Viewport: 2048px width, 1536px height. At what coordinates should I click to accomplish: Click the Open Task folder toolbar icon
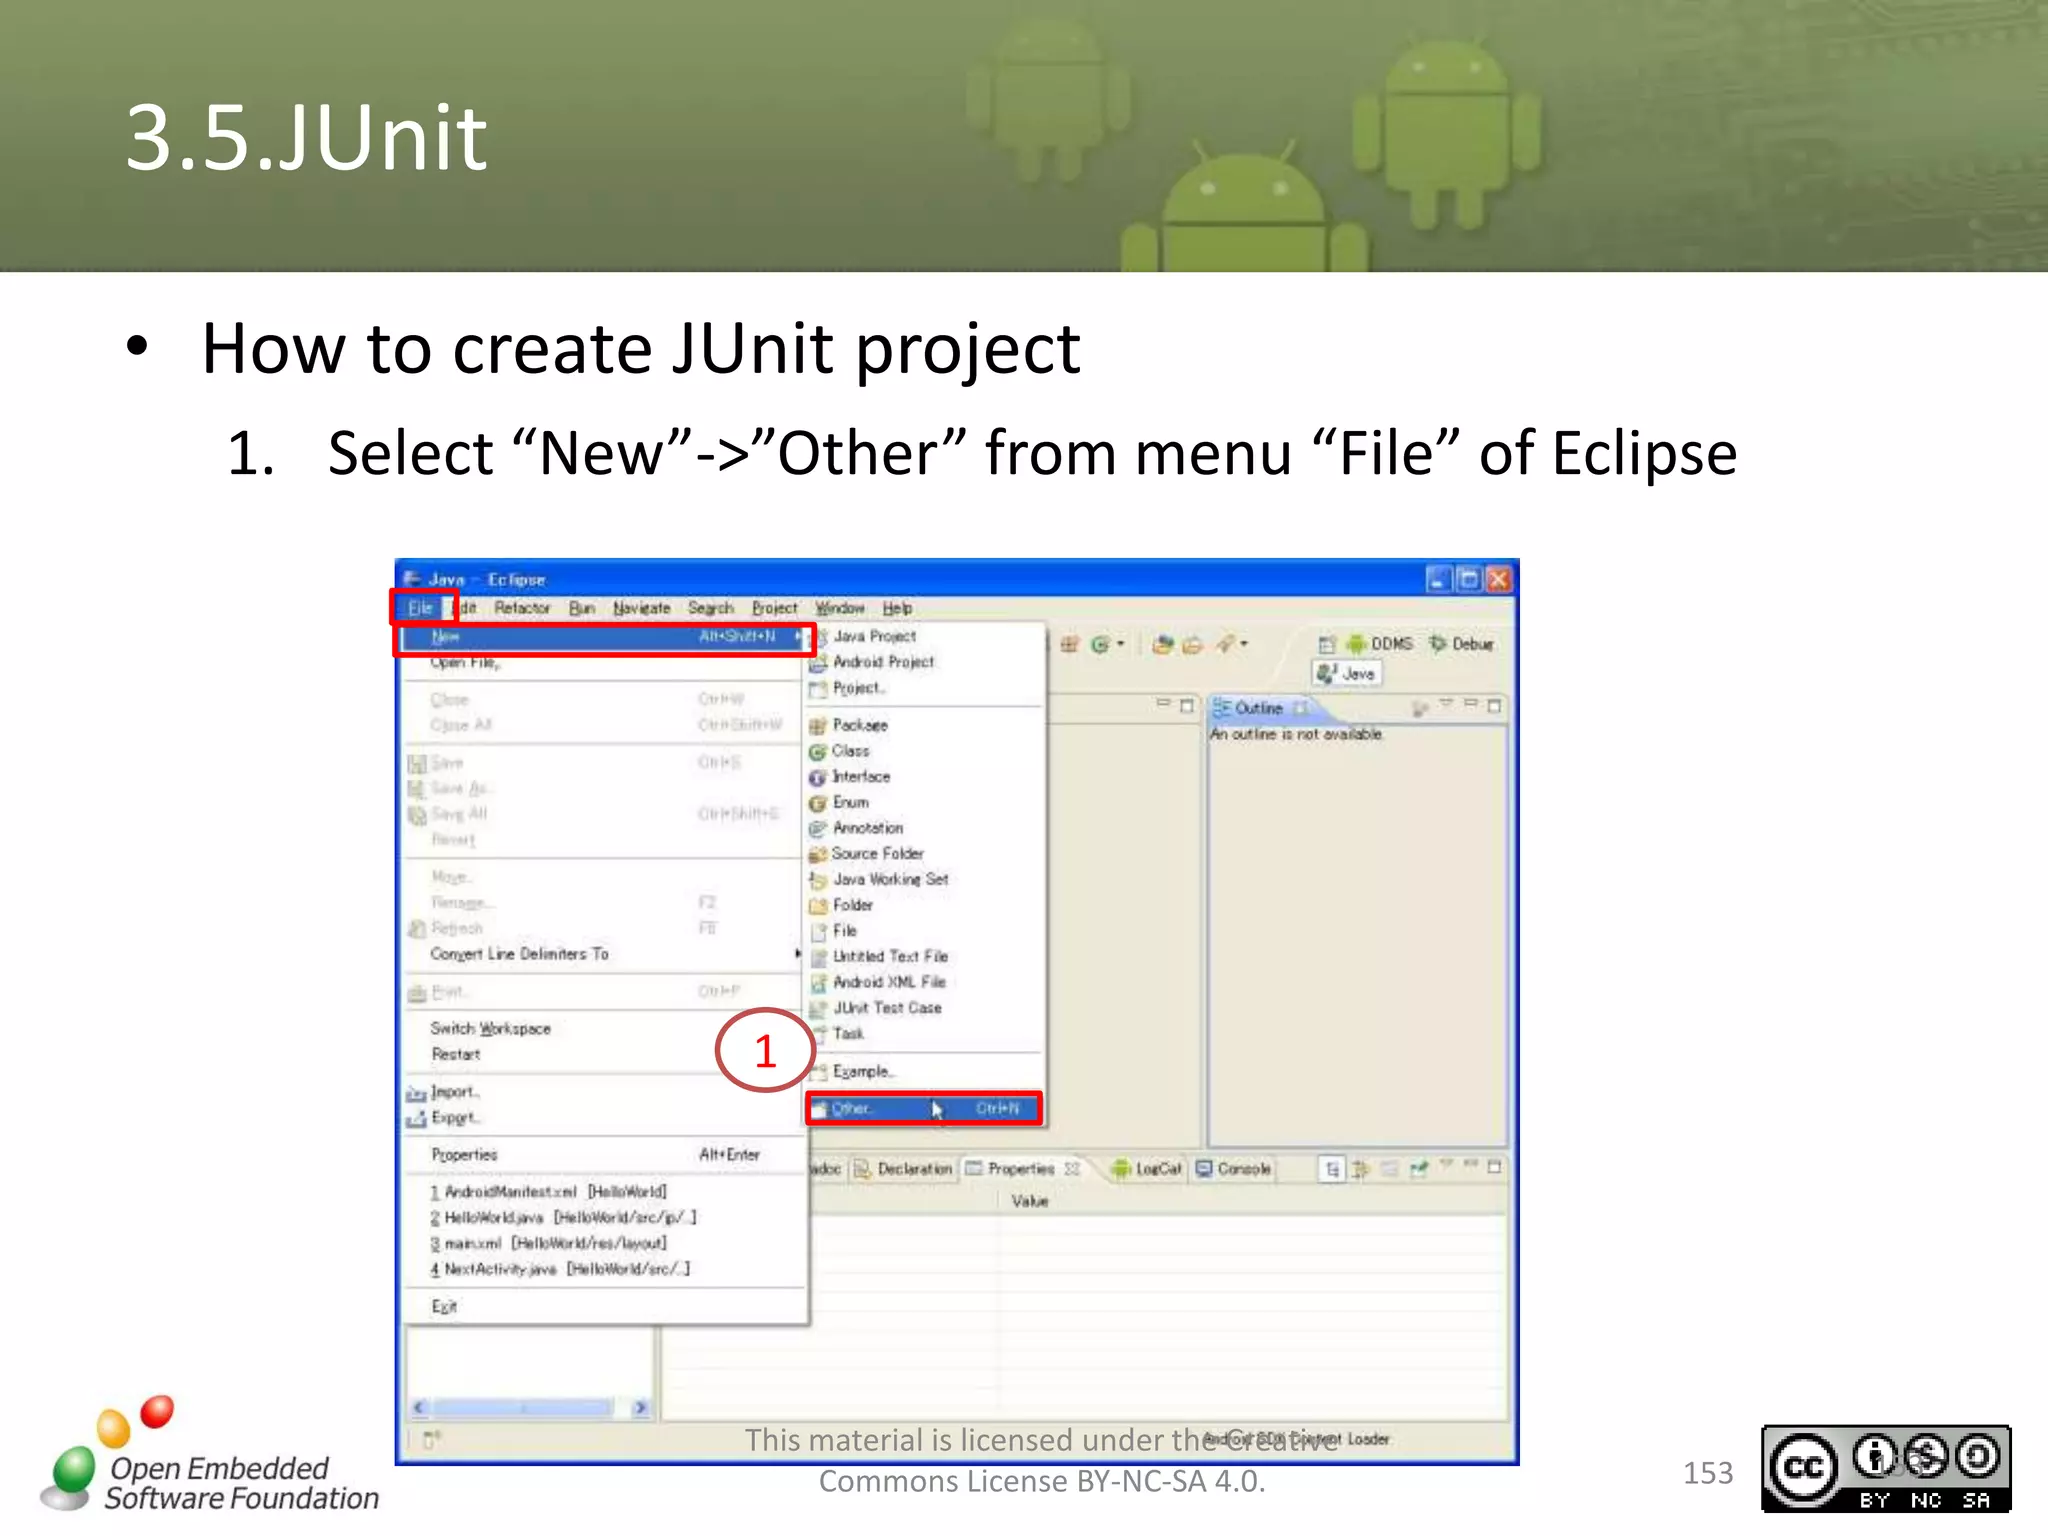pyautogui.click(x=1192, y=645)
